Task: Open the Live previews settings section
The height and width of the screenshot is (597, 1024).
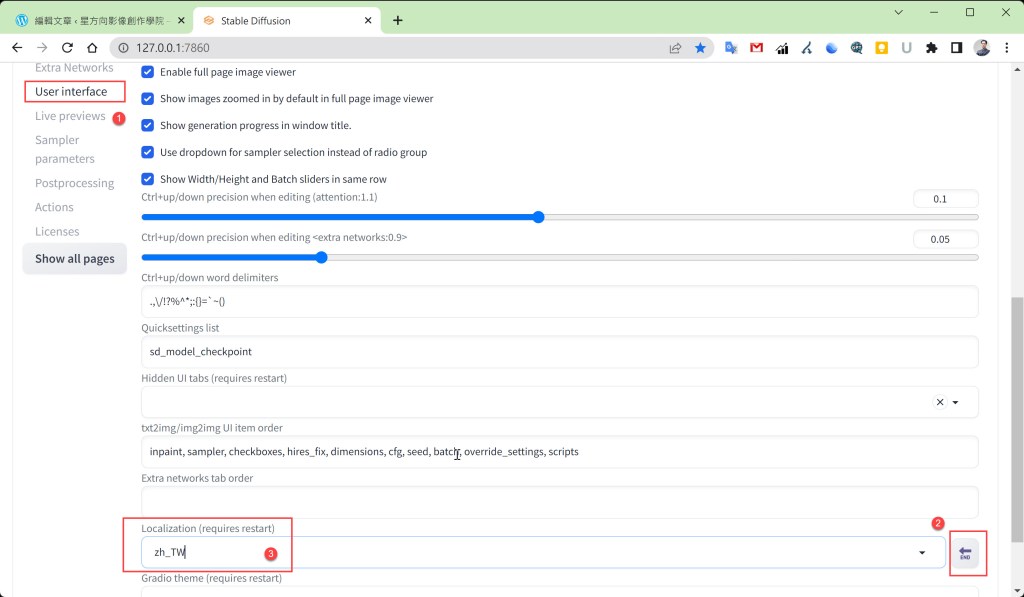Action: (70, 116)
